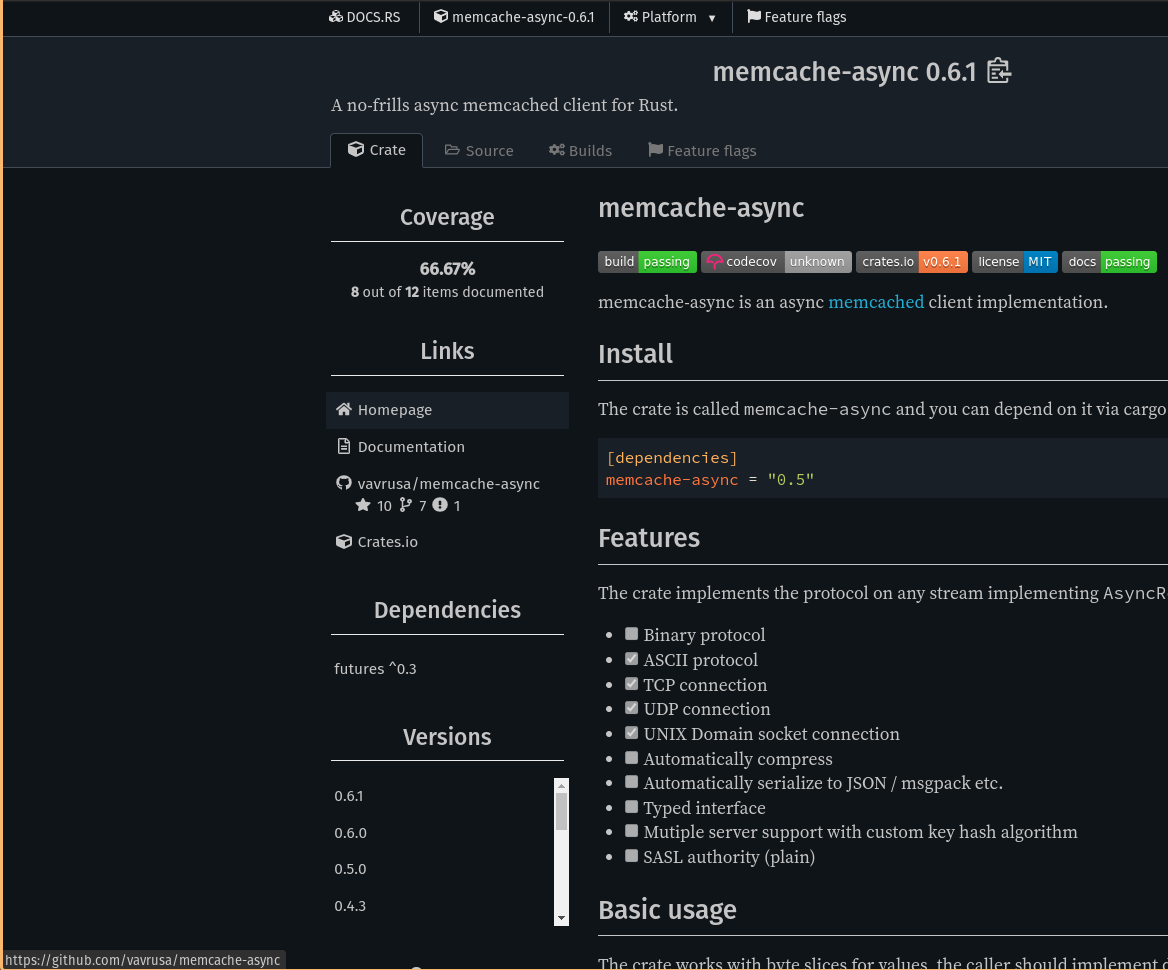Open the Crates.io link
Image resolution: width=1168 pixels, height=970 pixels.
pos(448,542)
